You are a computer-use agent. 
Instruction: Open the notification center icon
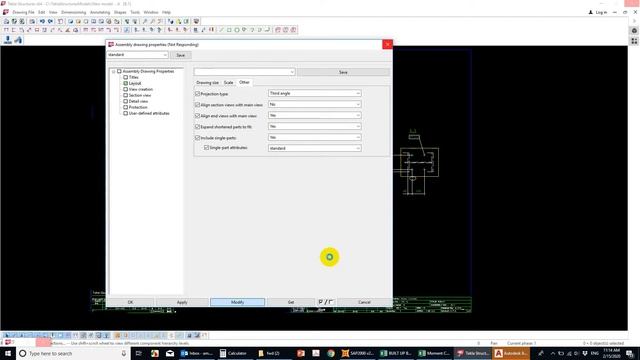(x=630, y=353)
